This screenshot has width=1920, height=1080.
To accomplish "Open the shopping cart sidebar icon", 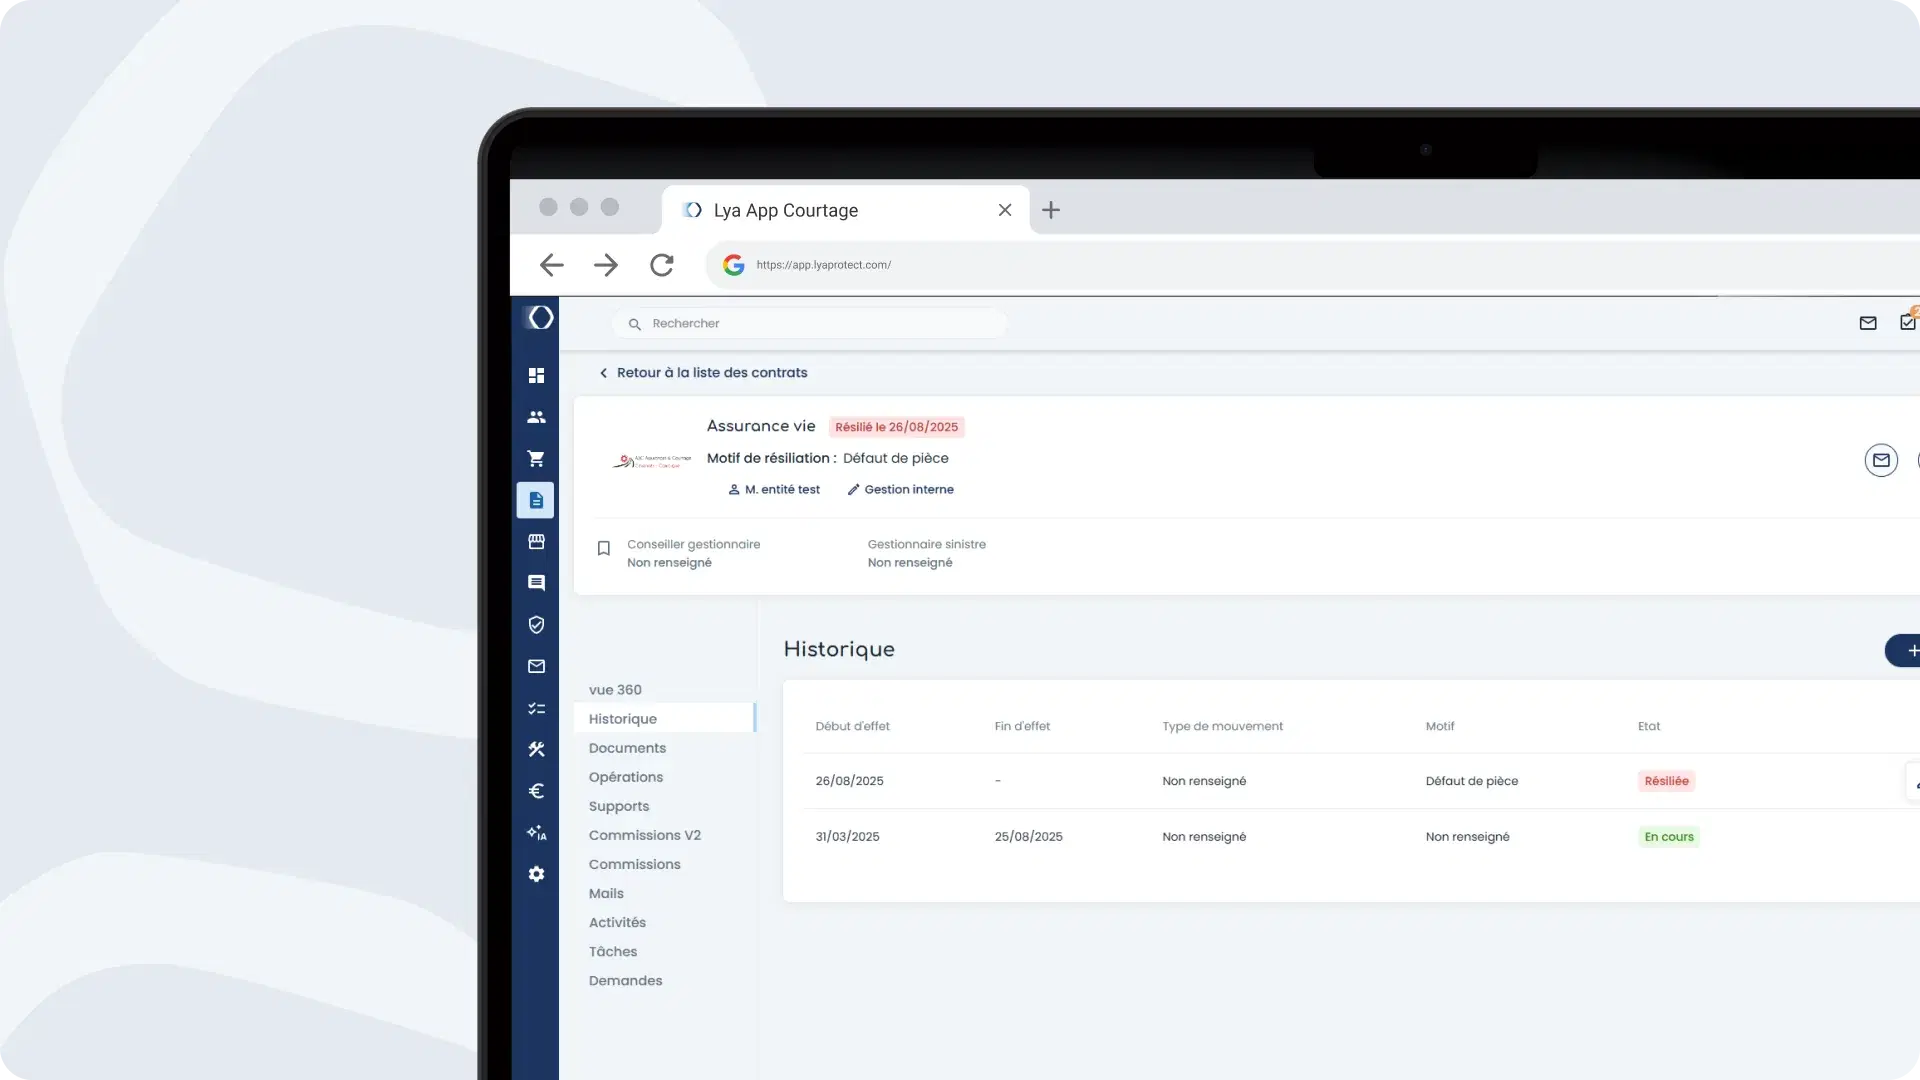I will pyautogui.click(x=536, y=458).
